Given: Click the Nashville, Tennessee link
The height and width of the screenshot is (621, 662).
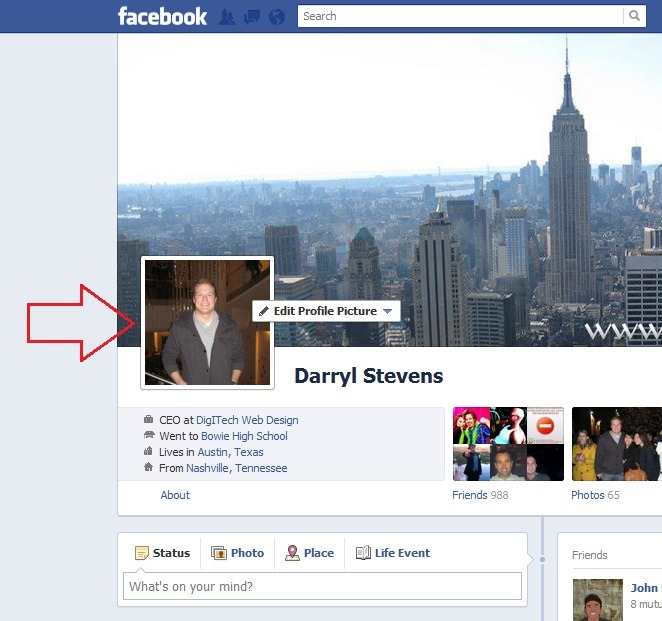Looking at the screenshot, I should [x=236, y=468].
